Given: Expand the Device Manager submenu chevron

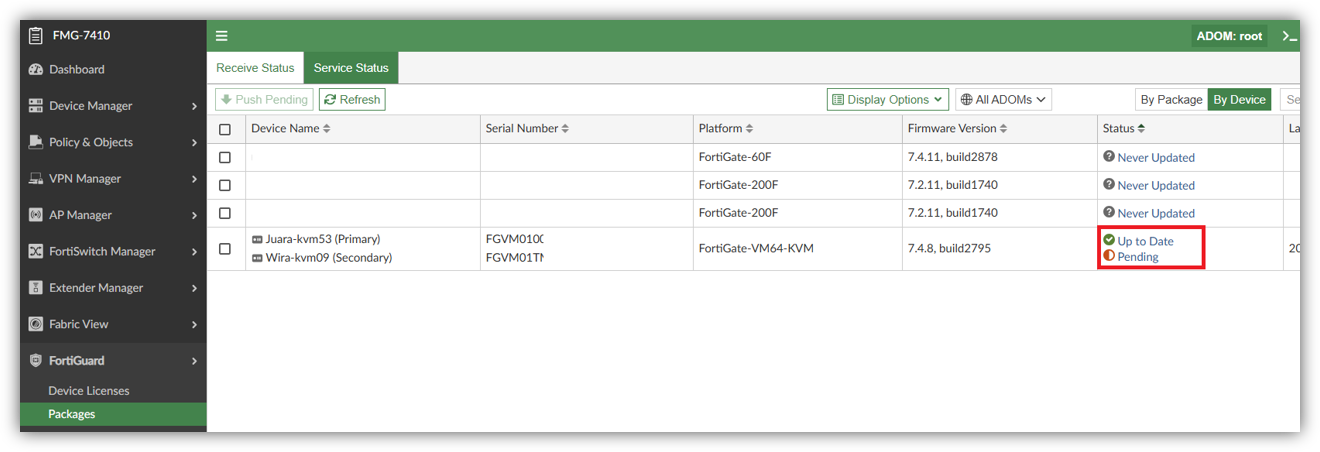Looking at the screenshot, I should (x=194, y=106).
